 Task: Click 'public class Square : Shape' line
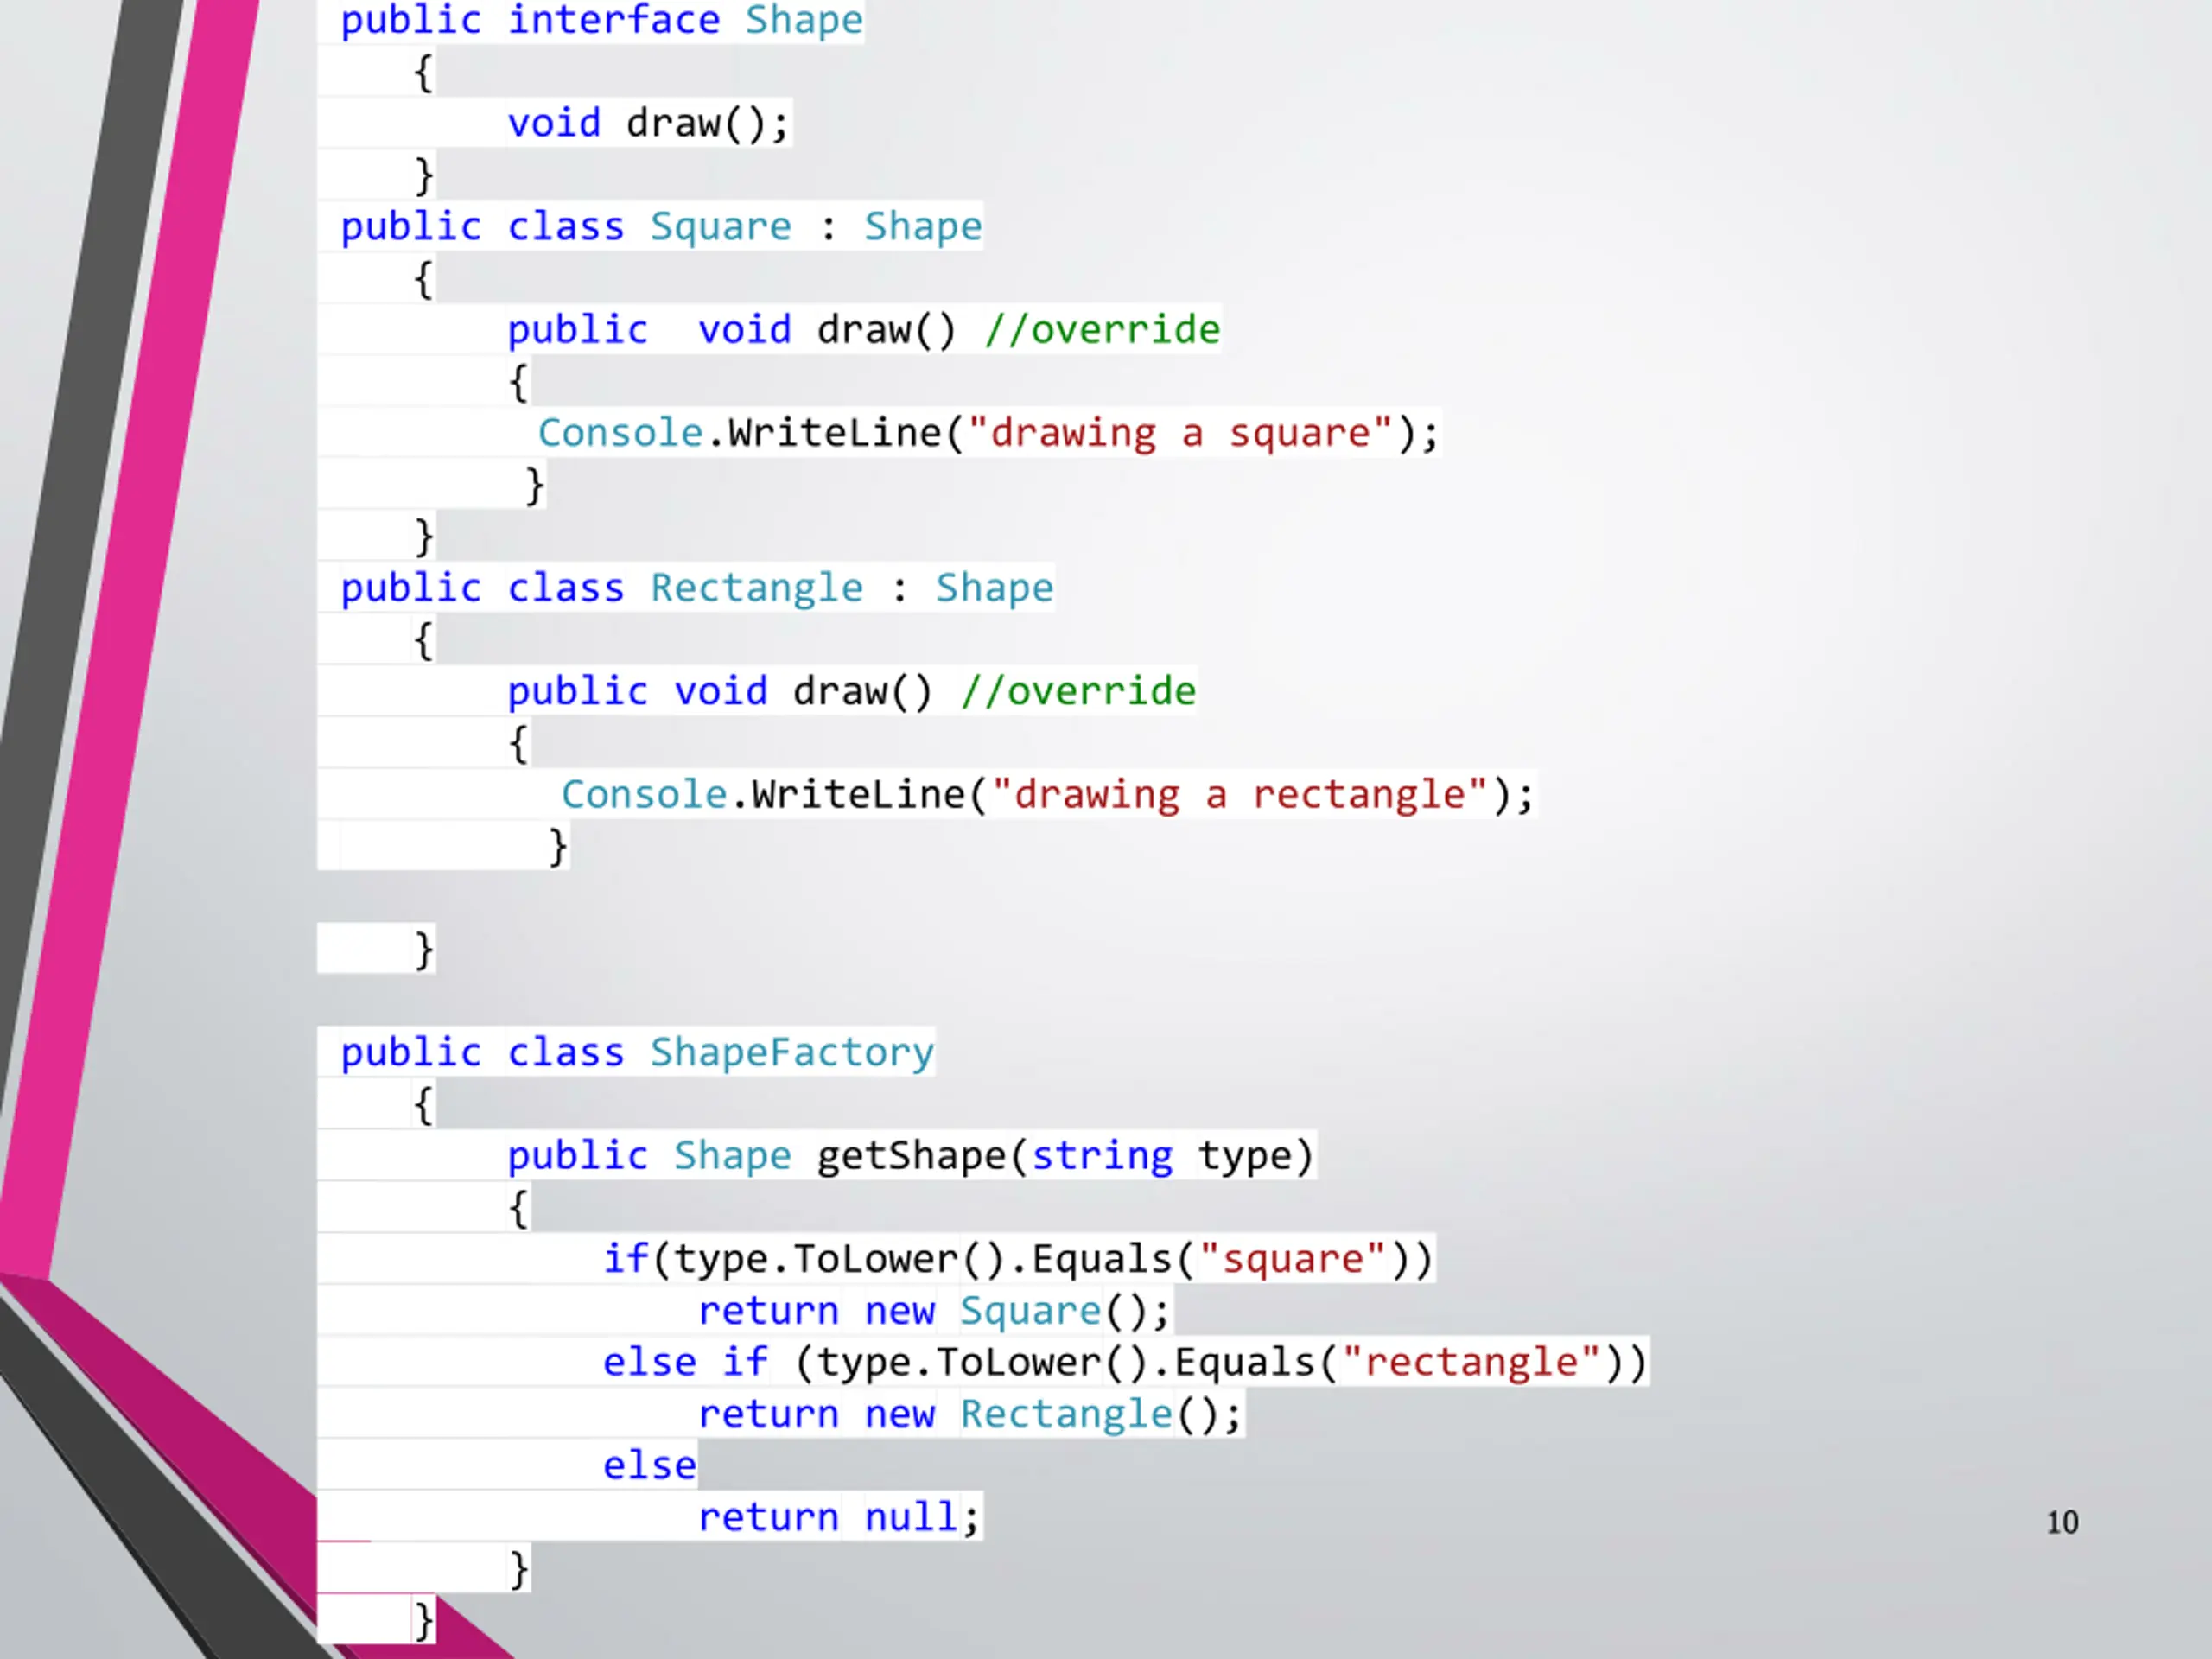tap(661, 227)
